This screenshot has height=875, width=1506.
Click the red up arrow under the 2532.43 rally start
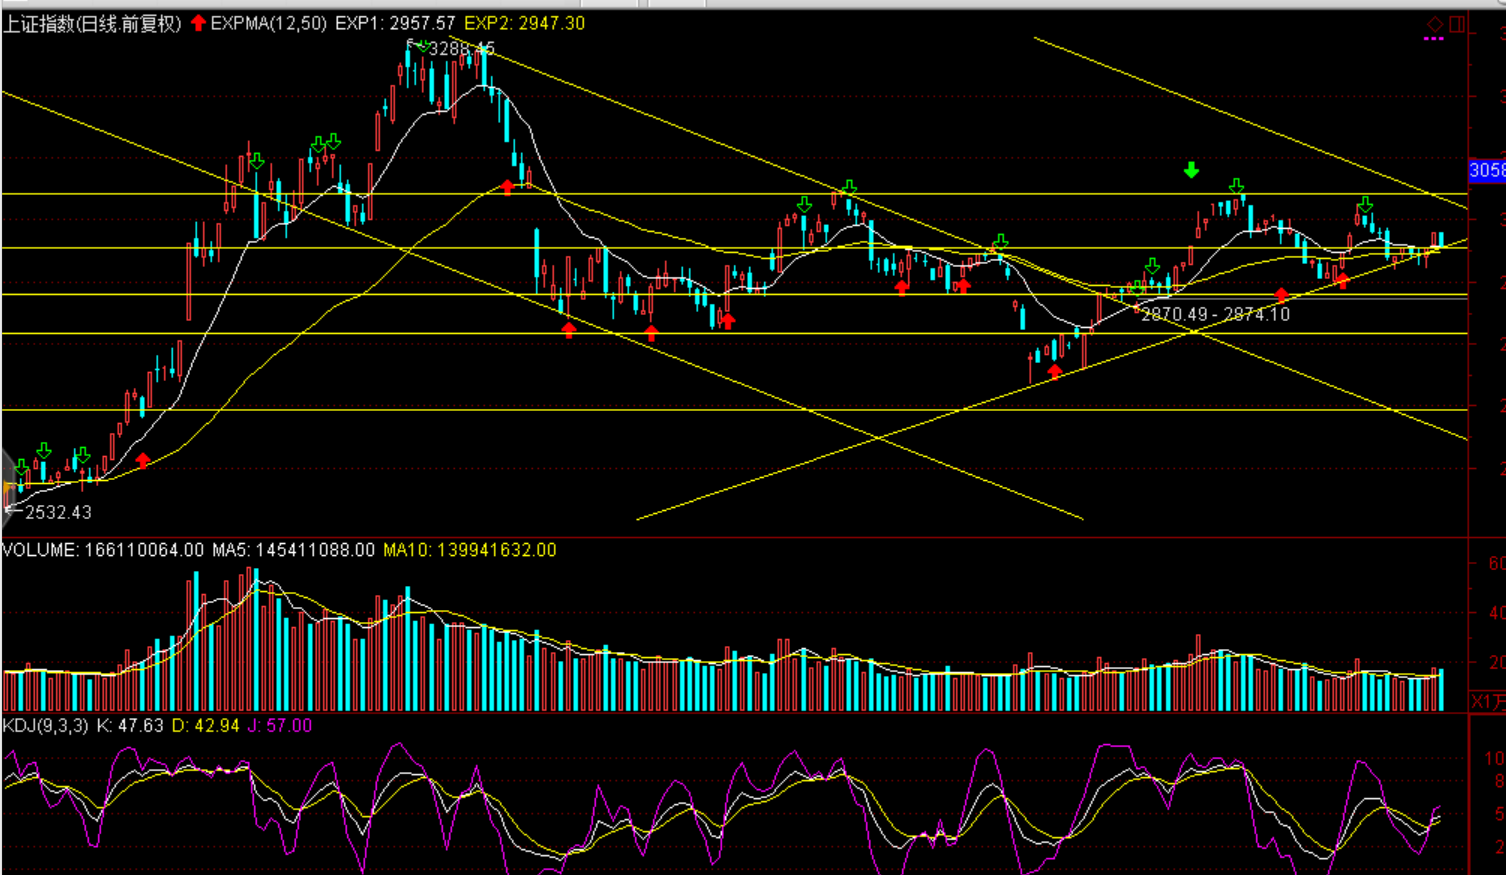pyautogui.click(x=143, y=461)
